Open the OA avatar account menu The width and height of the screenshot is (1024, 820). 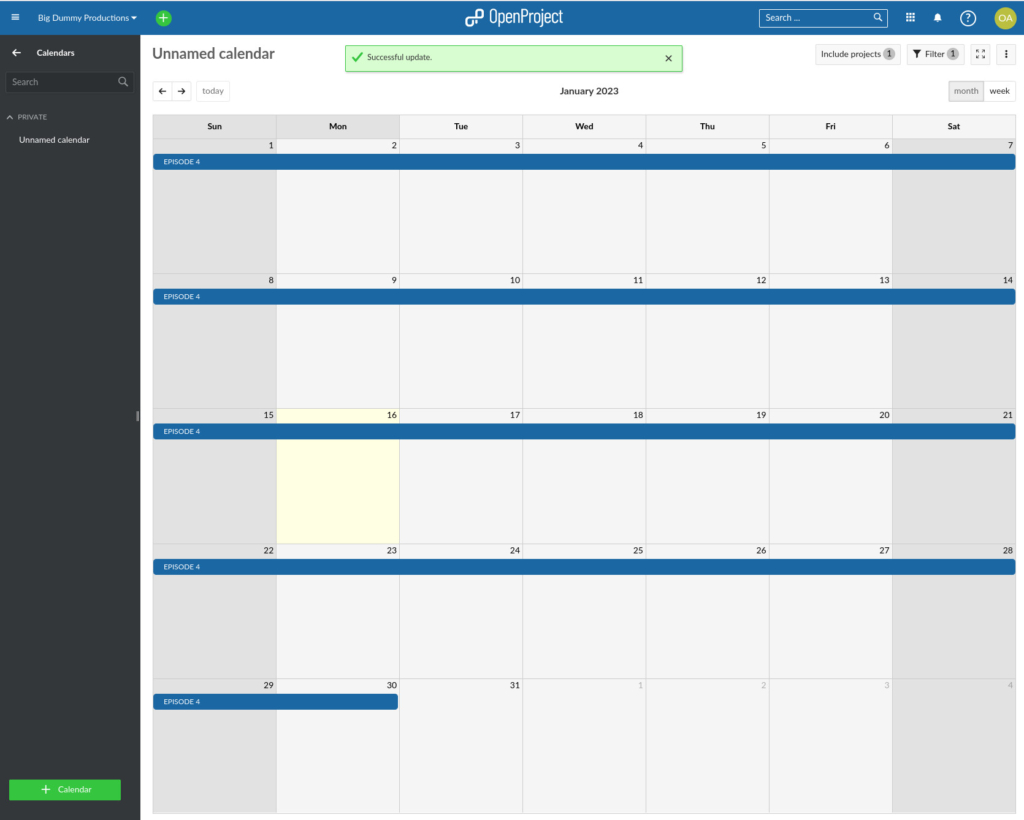tap(1005, 17)
